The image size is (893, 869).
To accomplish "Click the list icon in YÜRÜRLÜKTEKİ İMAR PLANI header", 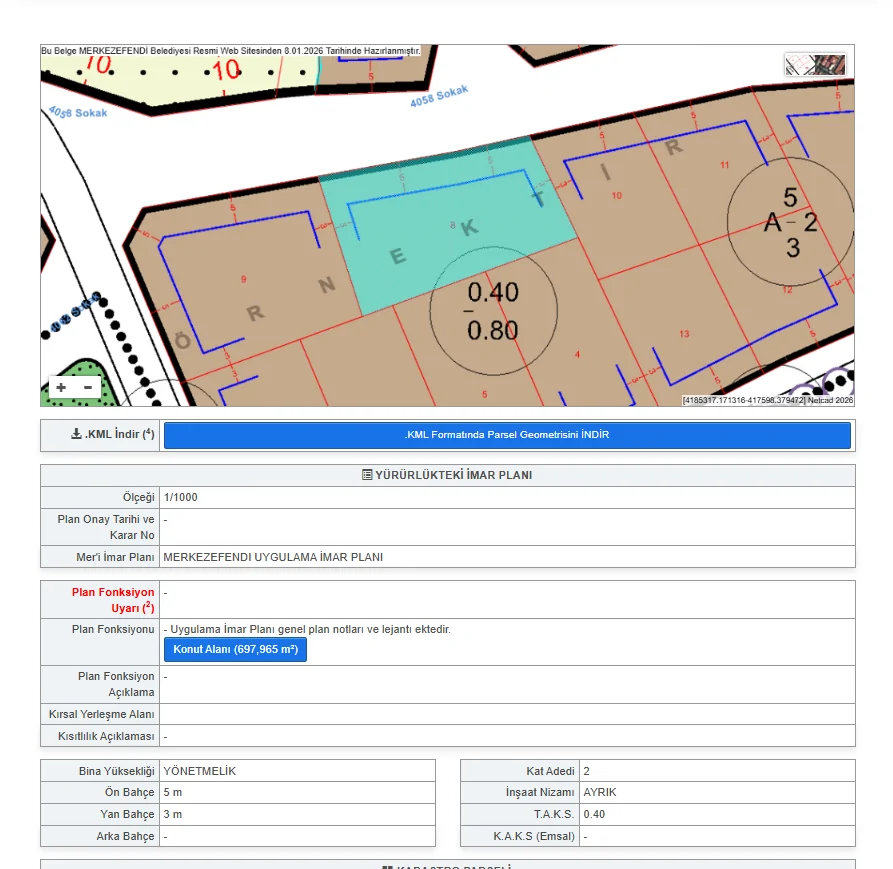I will click(x=367, y=475).
